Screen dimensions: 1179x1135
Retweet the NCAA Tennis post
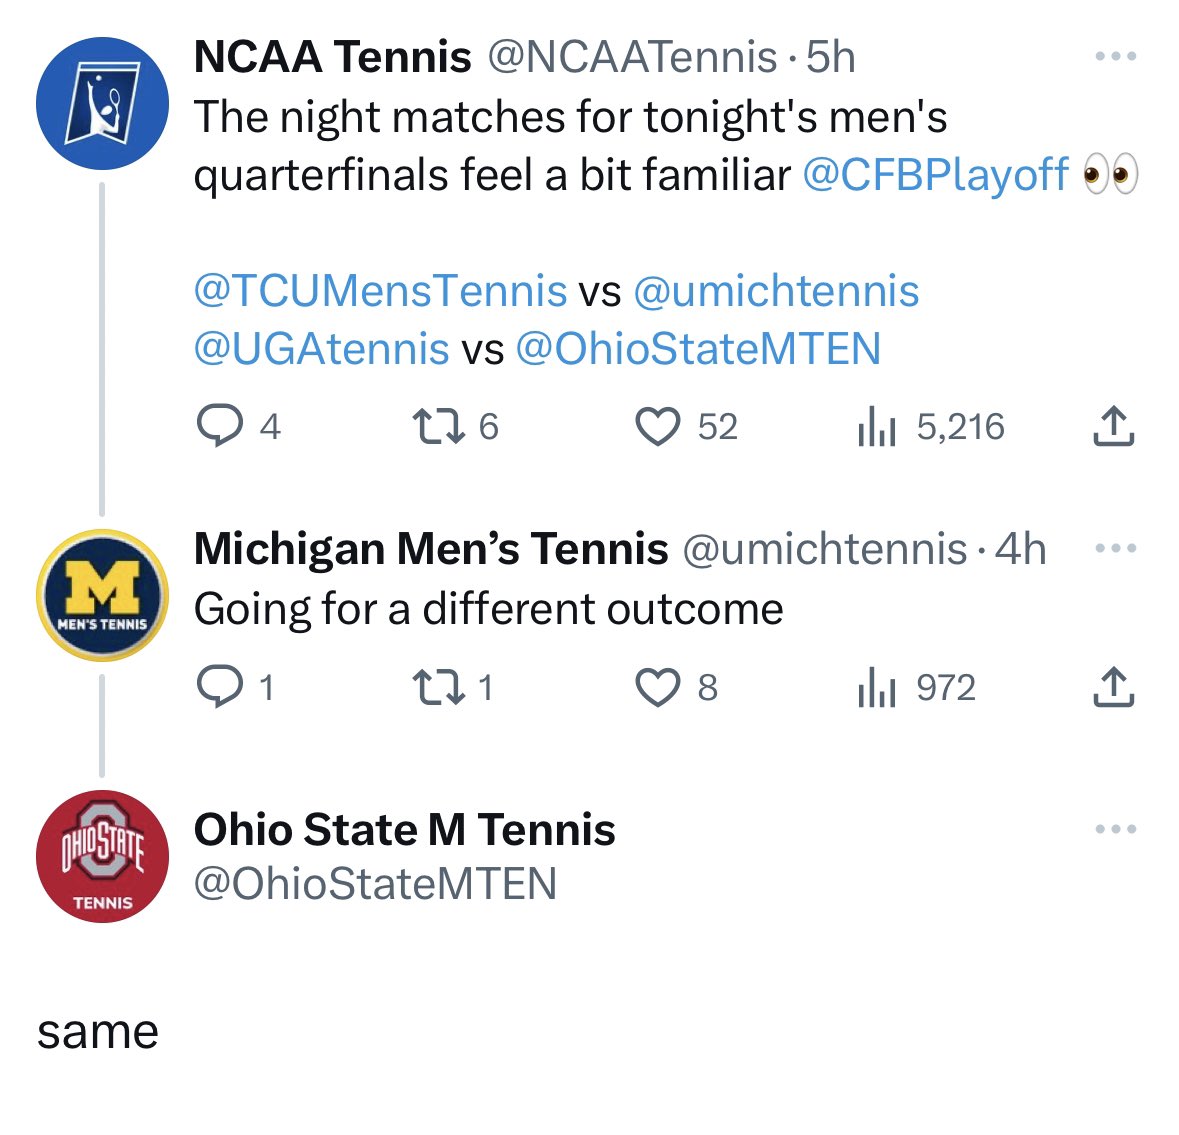click(x=439, y=426)
